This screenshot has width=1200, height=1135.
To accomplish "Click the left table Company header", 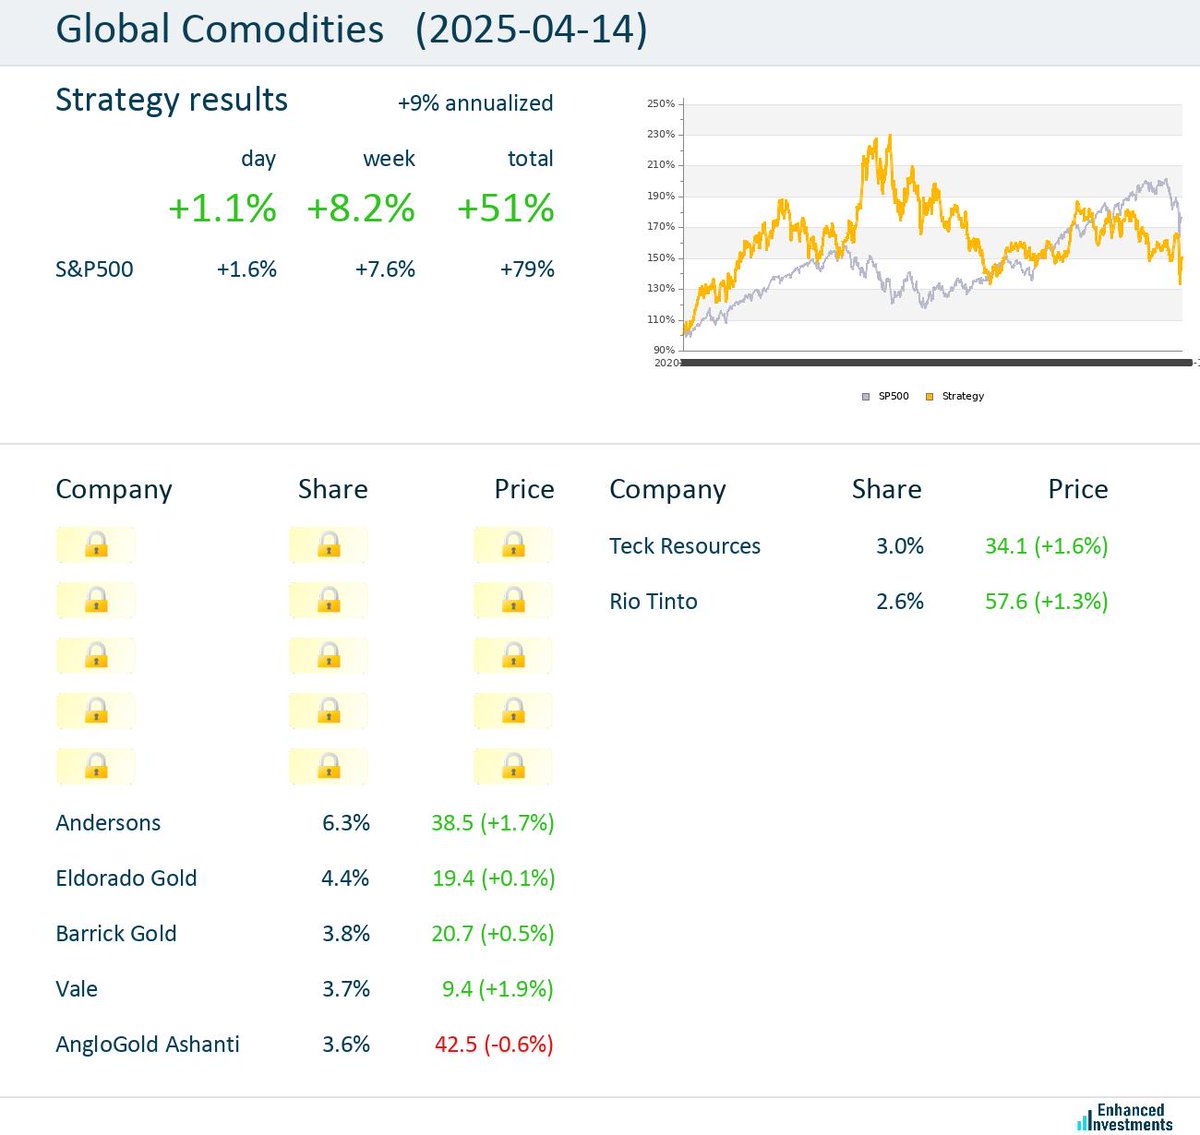I will pyautogui.click(x=114, y=490).
